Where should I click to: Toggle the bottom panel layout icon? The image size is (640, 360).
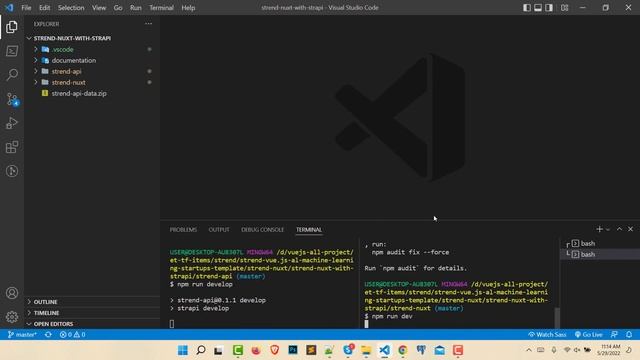coord(538,7)
